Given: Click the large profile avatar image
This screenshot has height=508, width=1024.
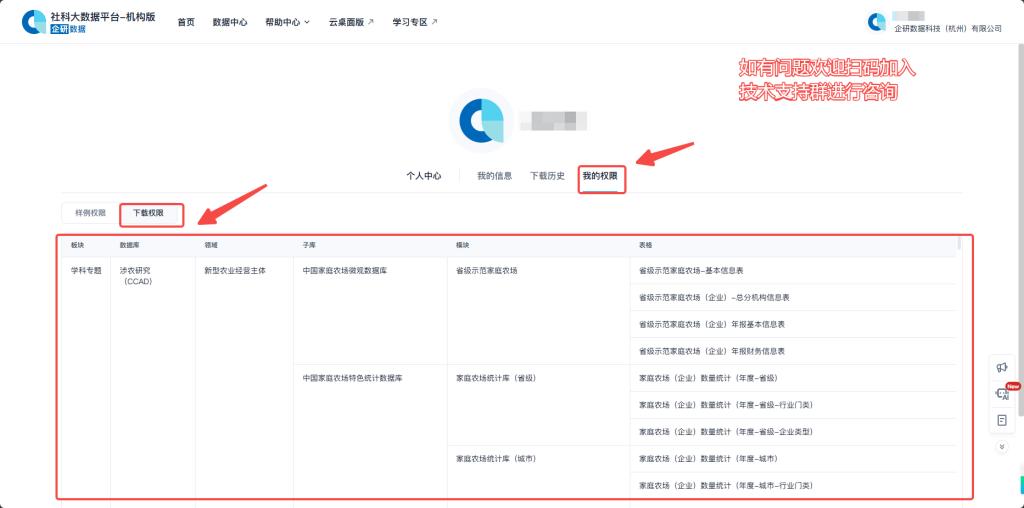Looking at the screenshot, I should coord(482,121).
